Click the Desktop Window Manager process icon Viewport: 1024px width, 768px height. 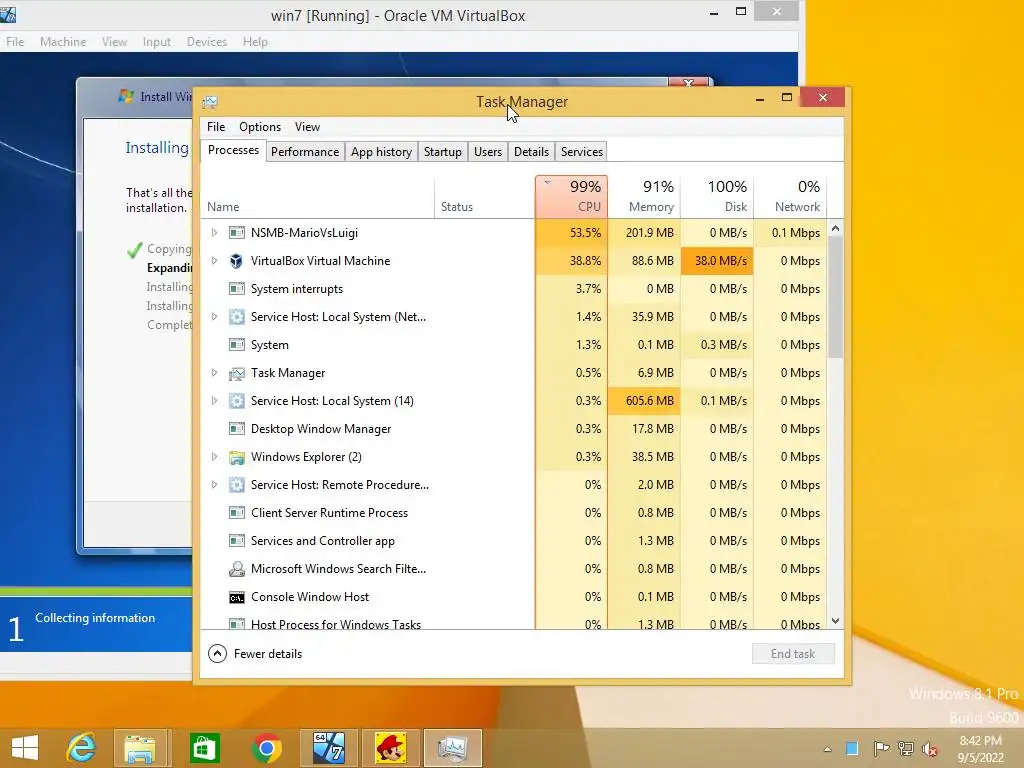point(236,429)
